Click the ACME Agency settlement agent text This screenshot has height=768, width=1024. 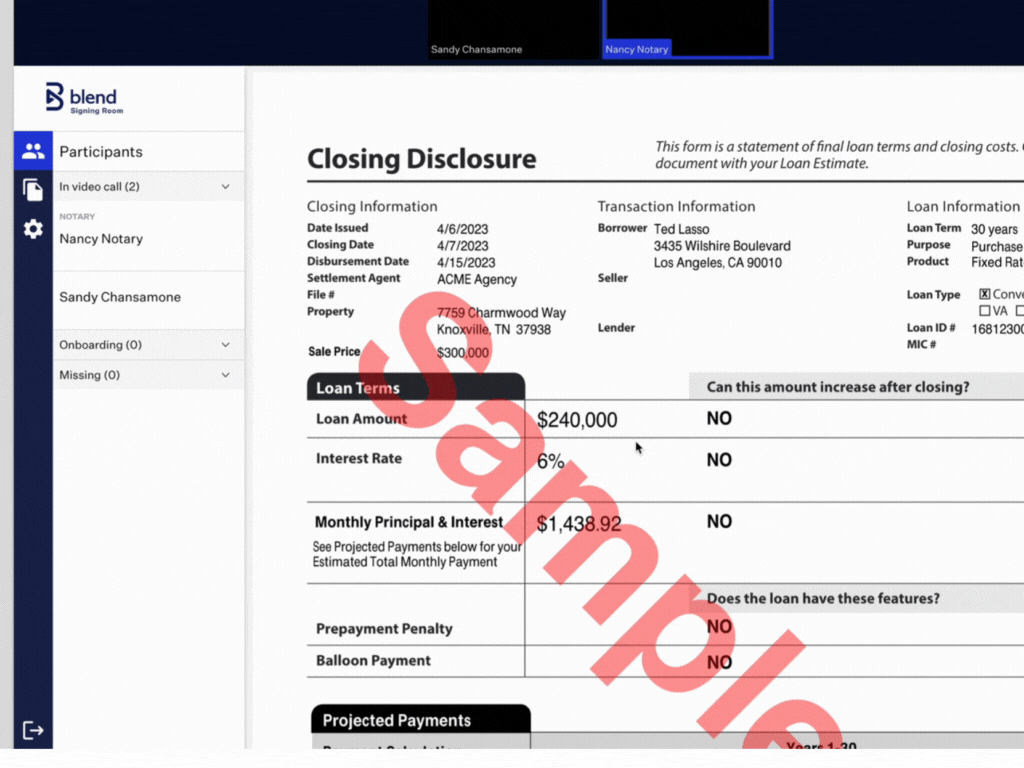[x=477, y=280]
